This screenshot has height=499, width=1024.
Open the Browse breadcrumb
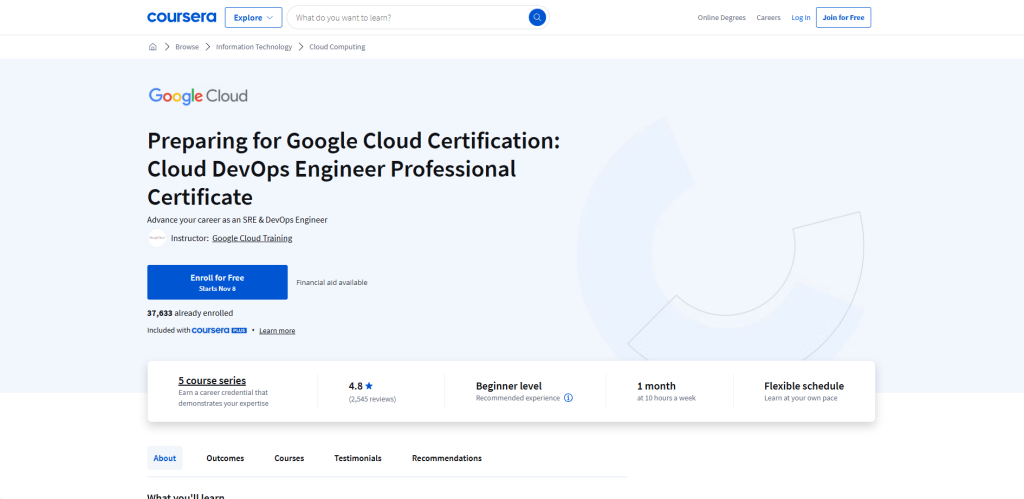(187, 47)
